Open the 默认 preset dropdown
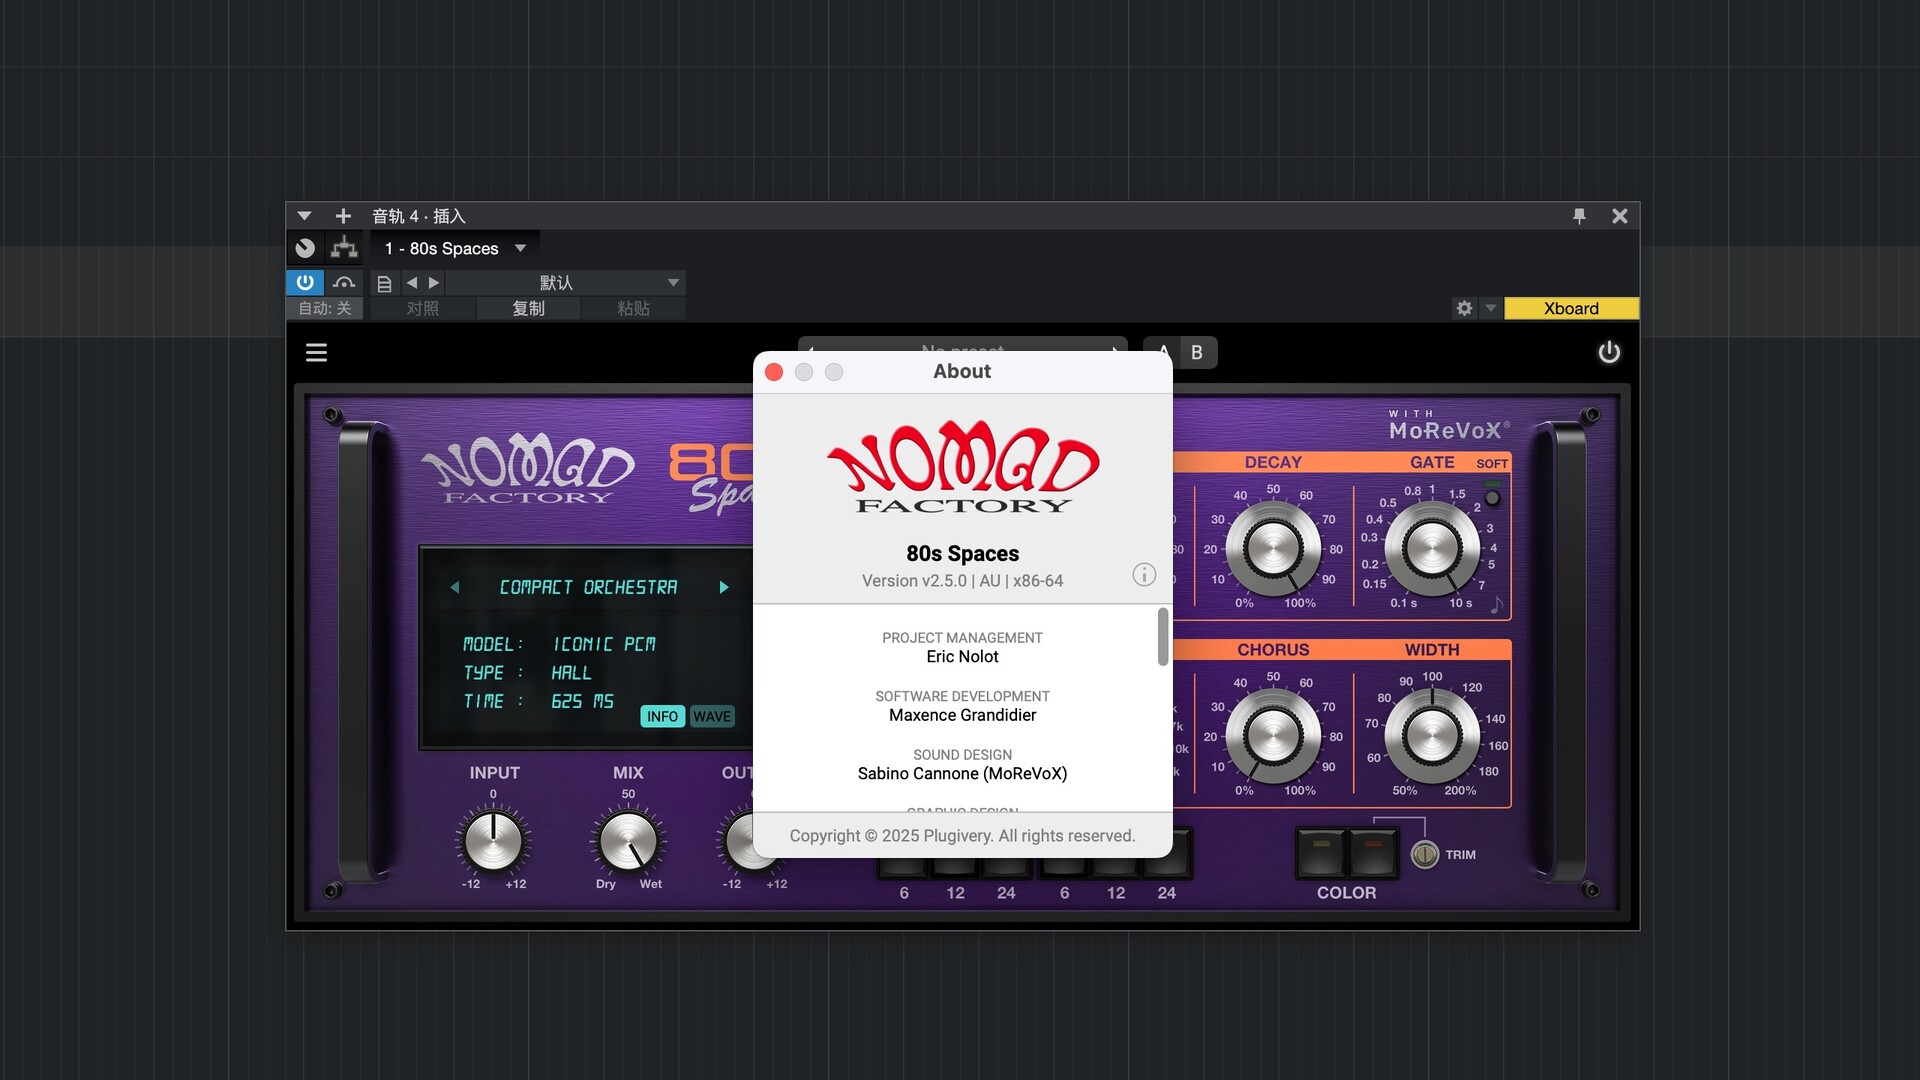Image resolution: width=1920 pixels, height=1080 pixels. [563, 283]
